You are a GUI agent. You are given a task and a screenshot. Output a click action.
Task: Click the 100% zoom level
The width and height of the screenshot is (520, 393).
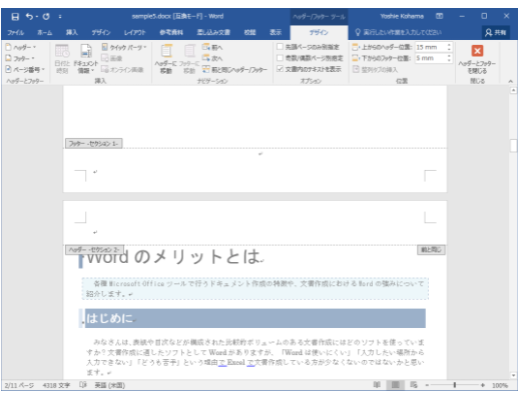tap(500, 385)
